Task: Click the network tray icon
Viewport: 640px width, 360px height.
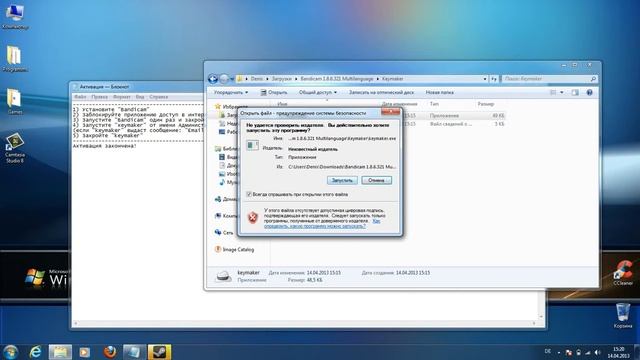Action: pos(588,352)
